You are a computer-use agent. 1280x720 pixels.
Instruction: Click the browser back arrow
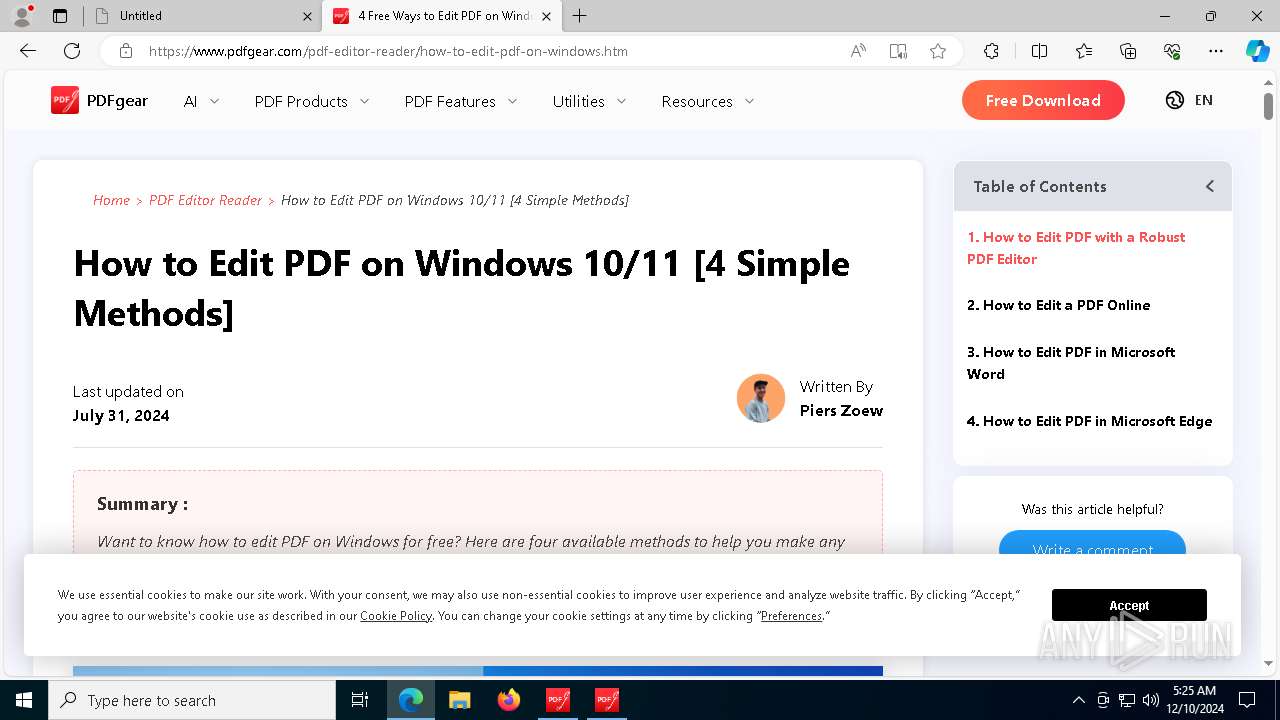point(28,51)
